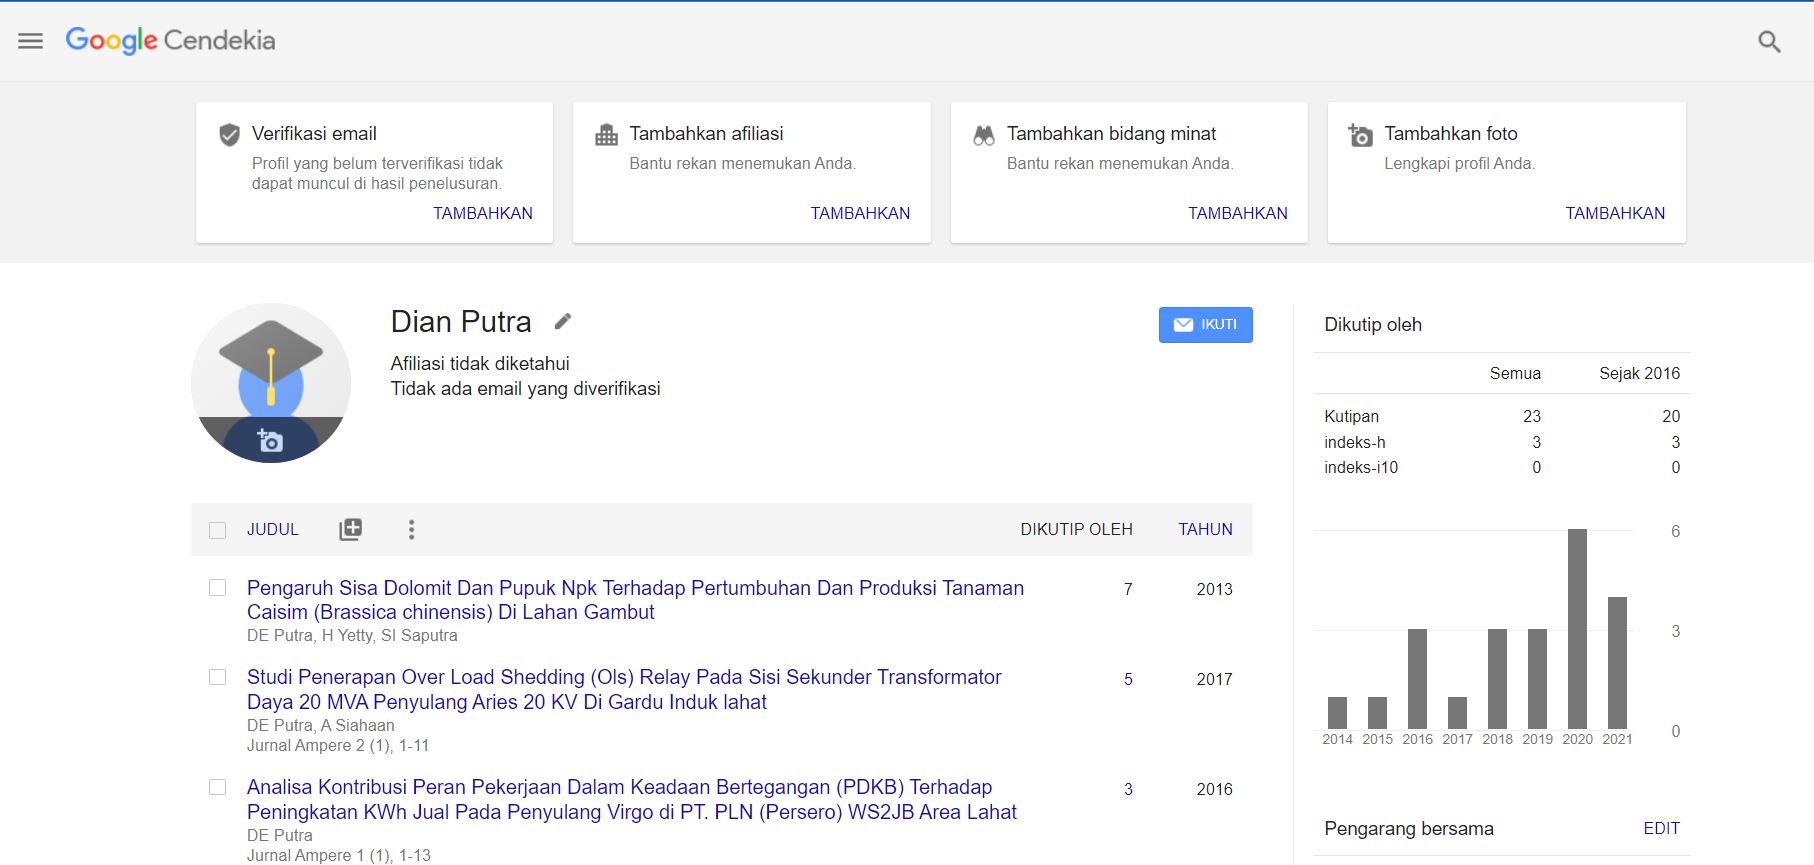Click the indeks-h row label
Screen dimensions: 1814x865
[x=1355, y=442]
